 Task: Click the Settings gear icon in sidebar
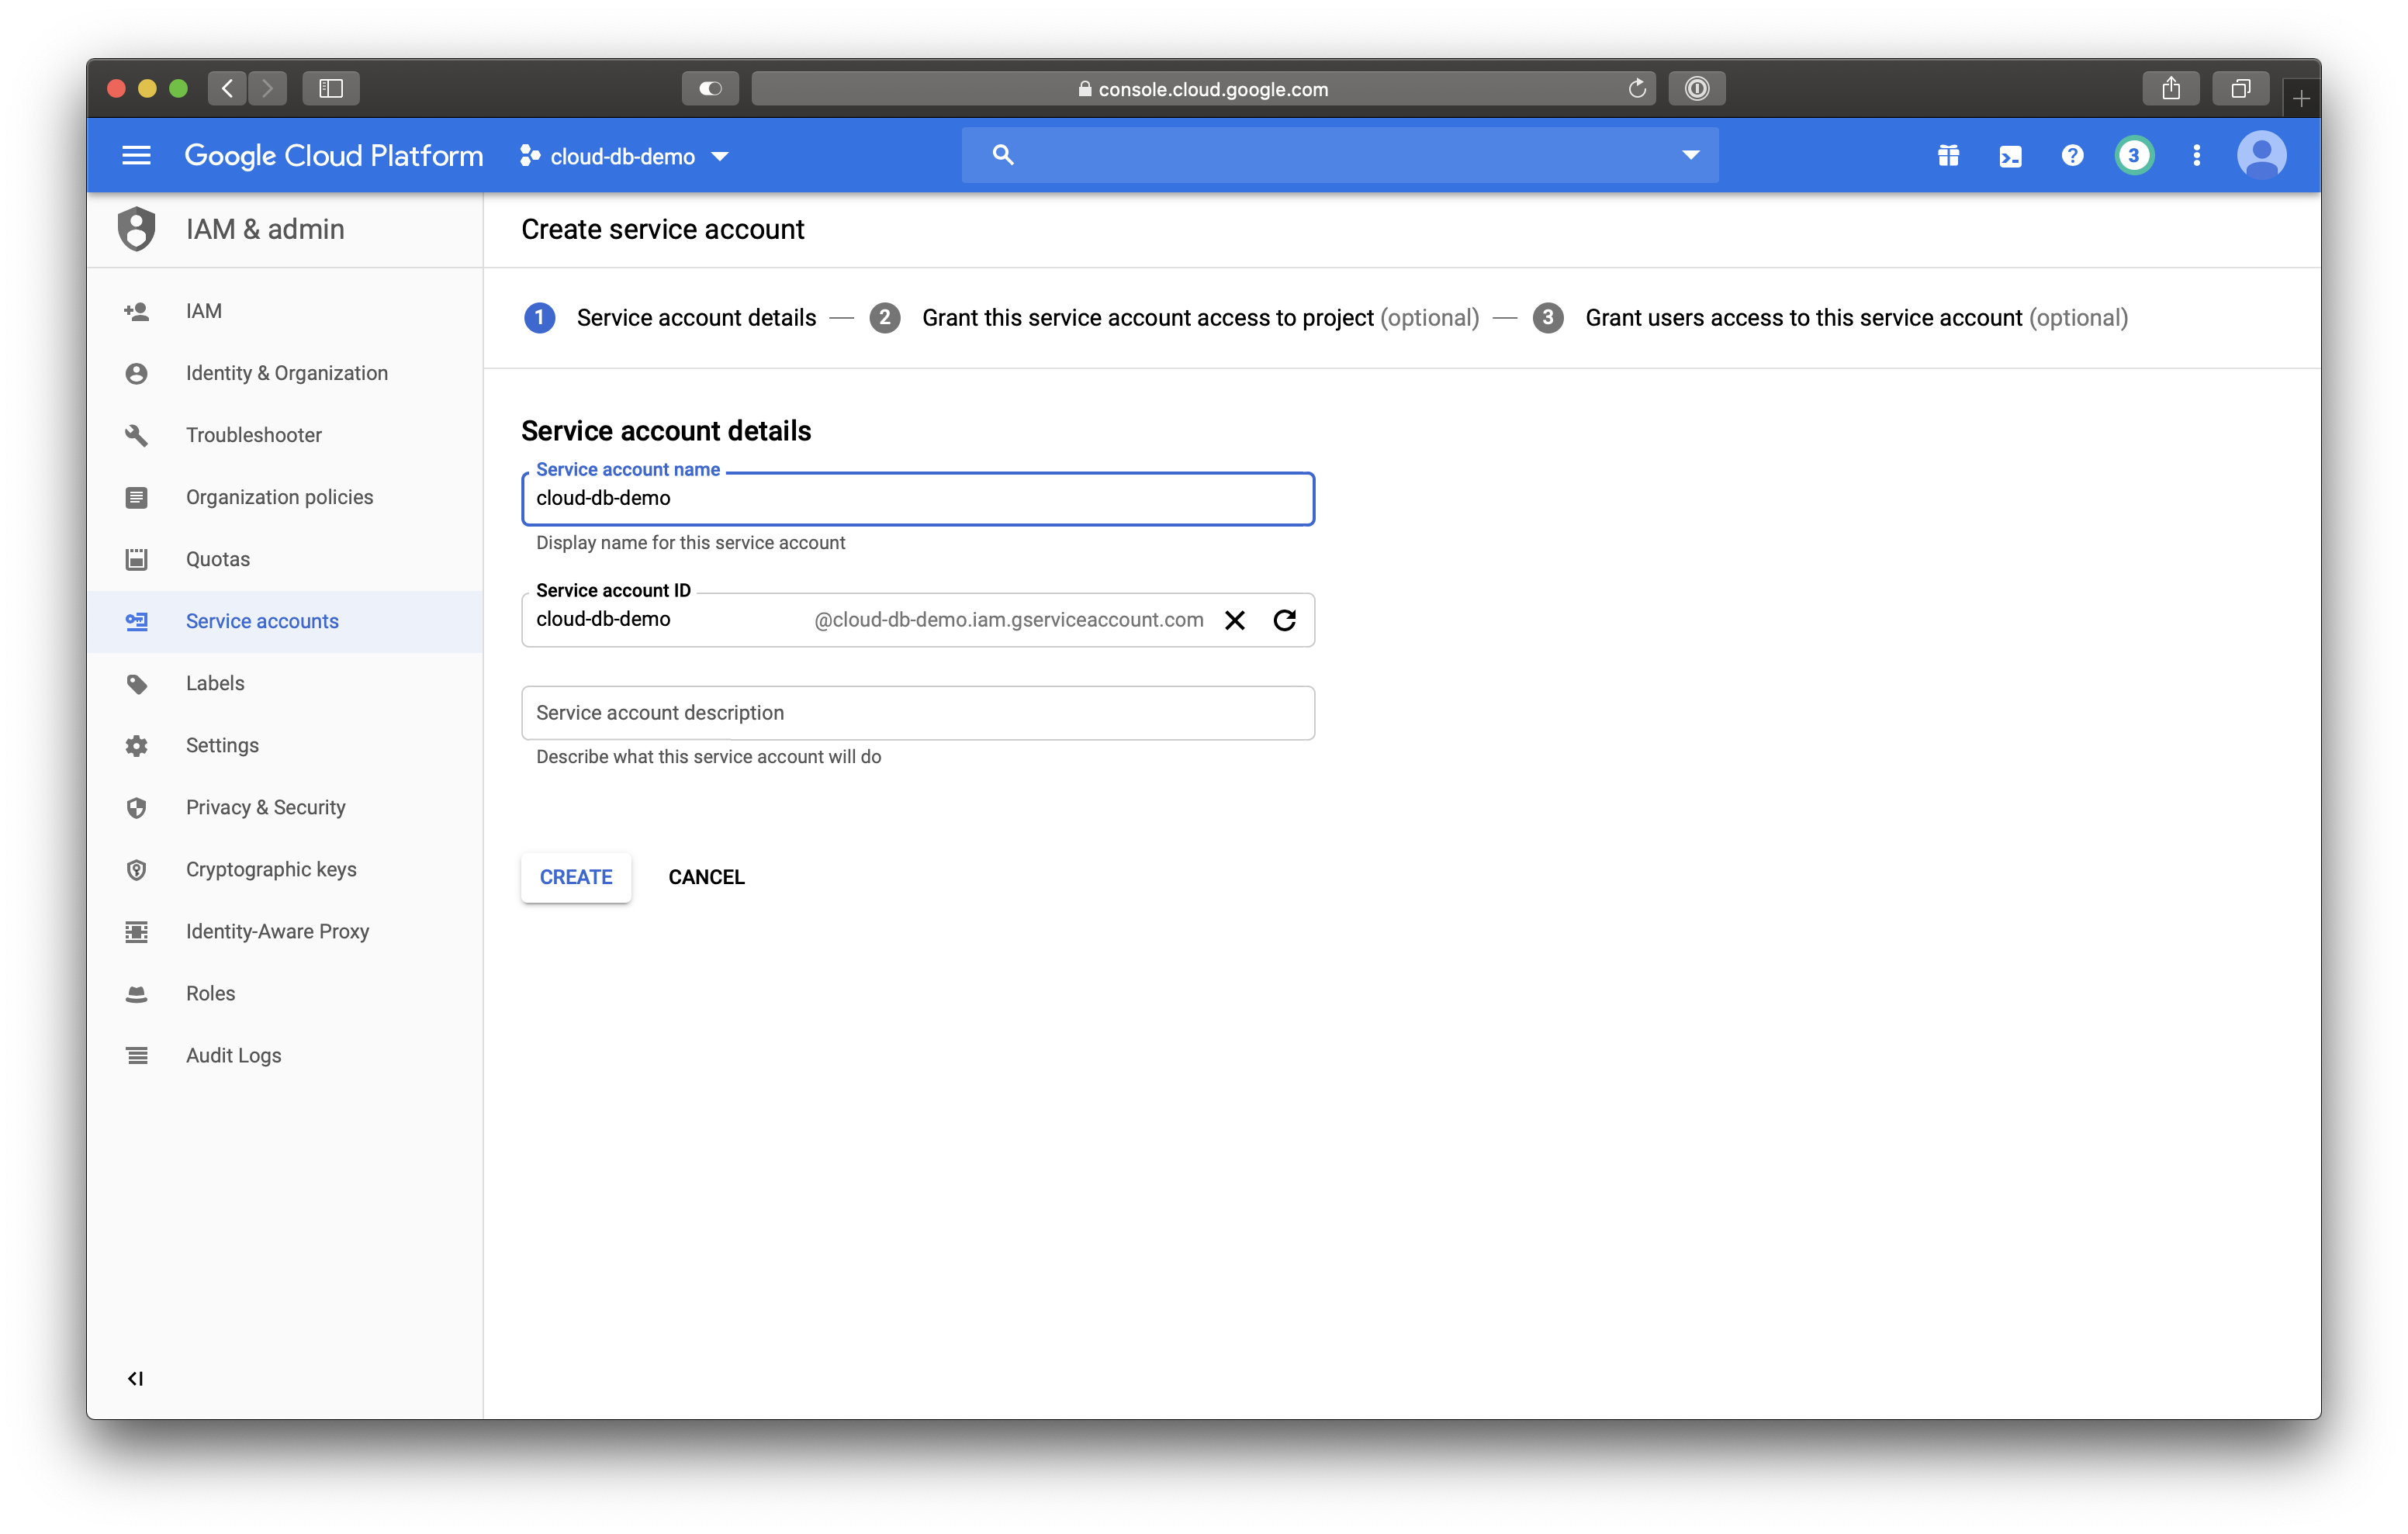pyautogui.click(x=136, y=746)
